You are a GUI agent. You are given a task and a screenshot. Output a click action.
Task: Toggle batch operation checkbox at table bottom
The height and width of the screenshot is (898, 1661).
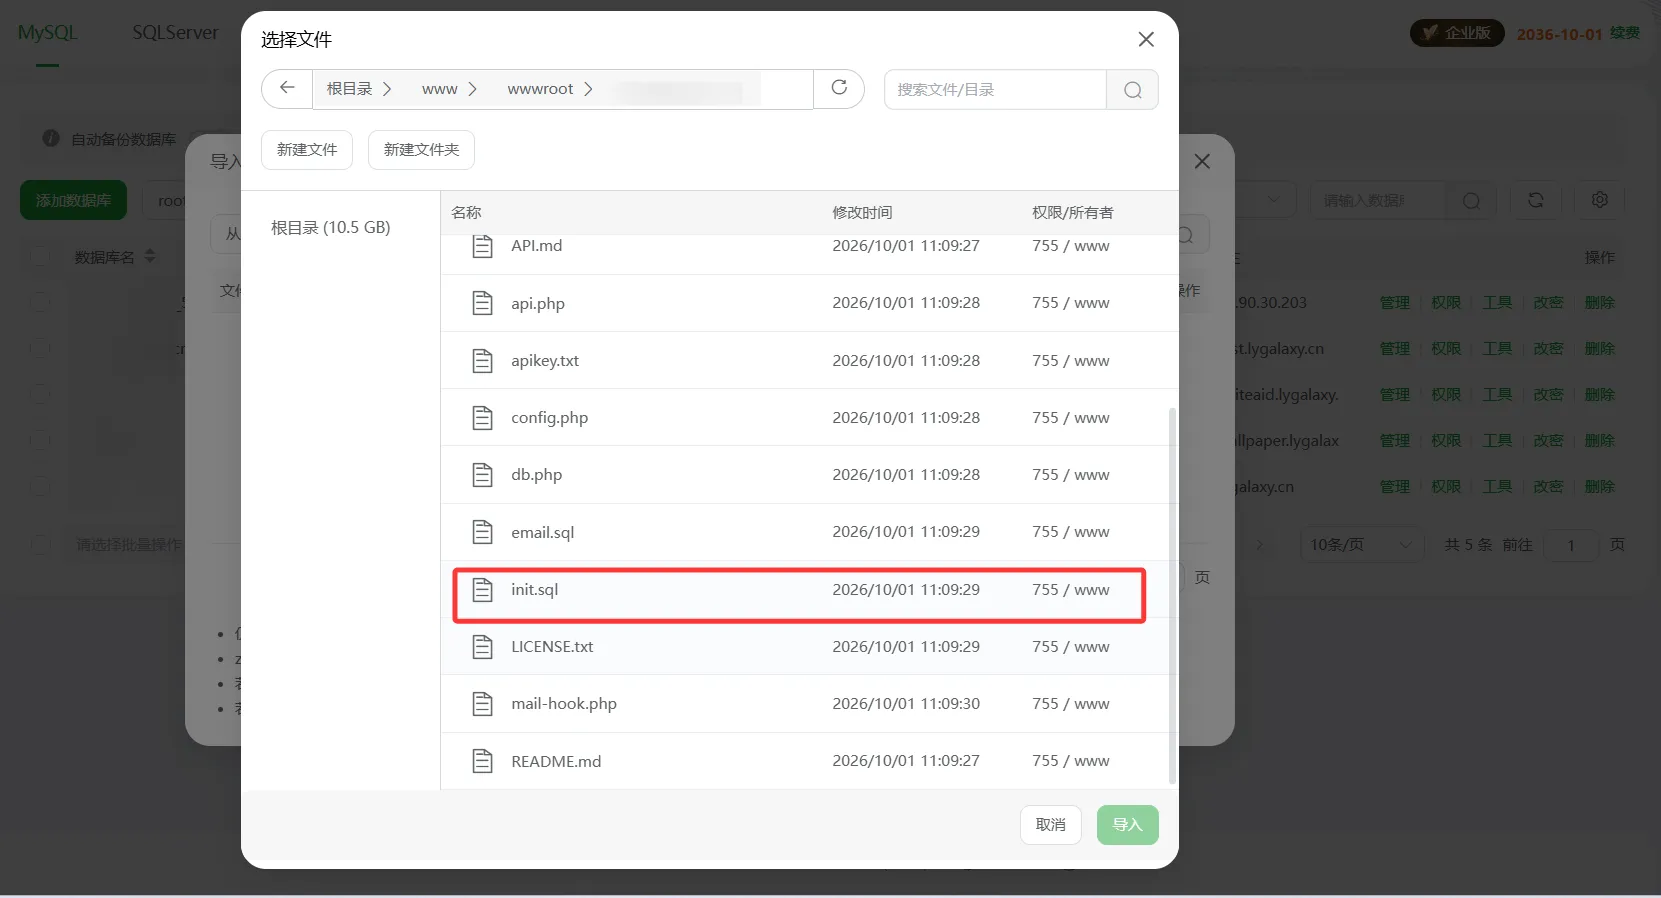40,545
